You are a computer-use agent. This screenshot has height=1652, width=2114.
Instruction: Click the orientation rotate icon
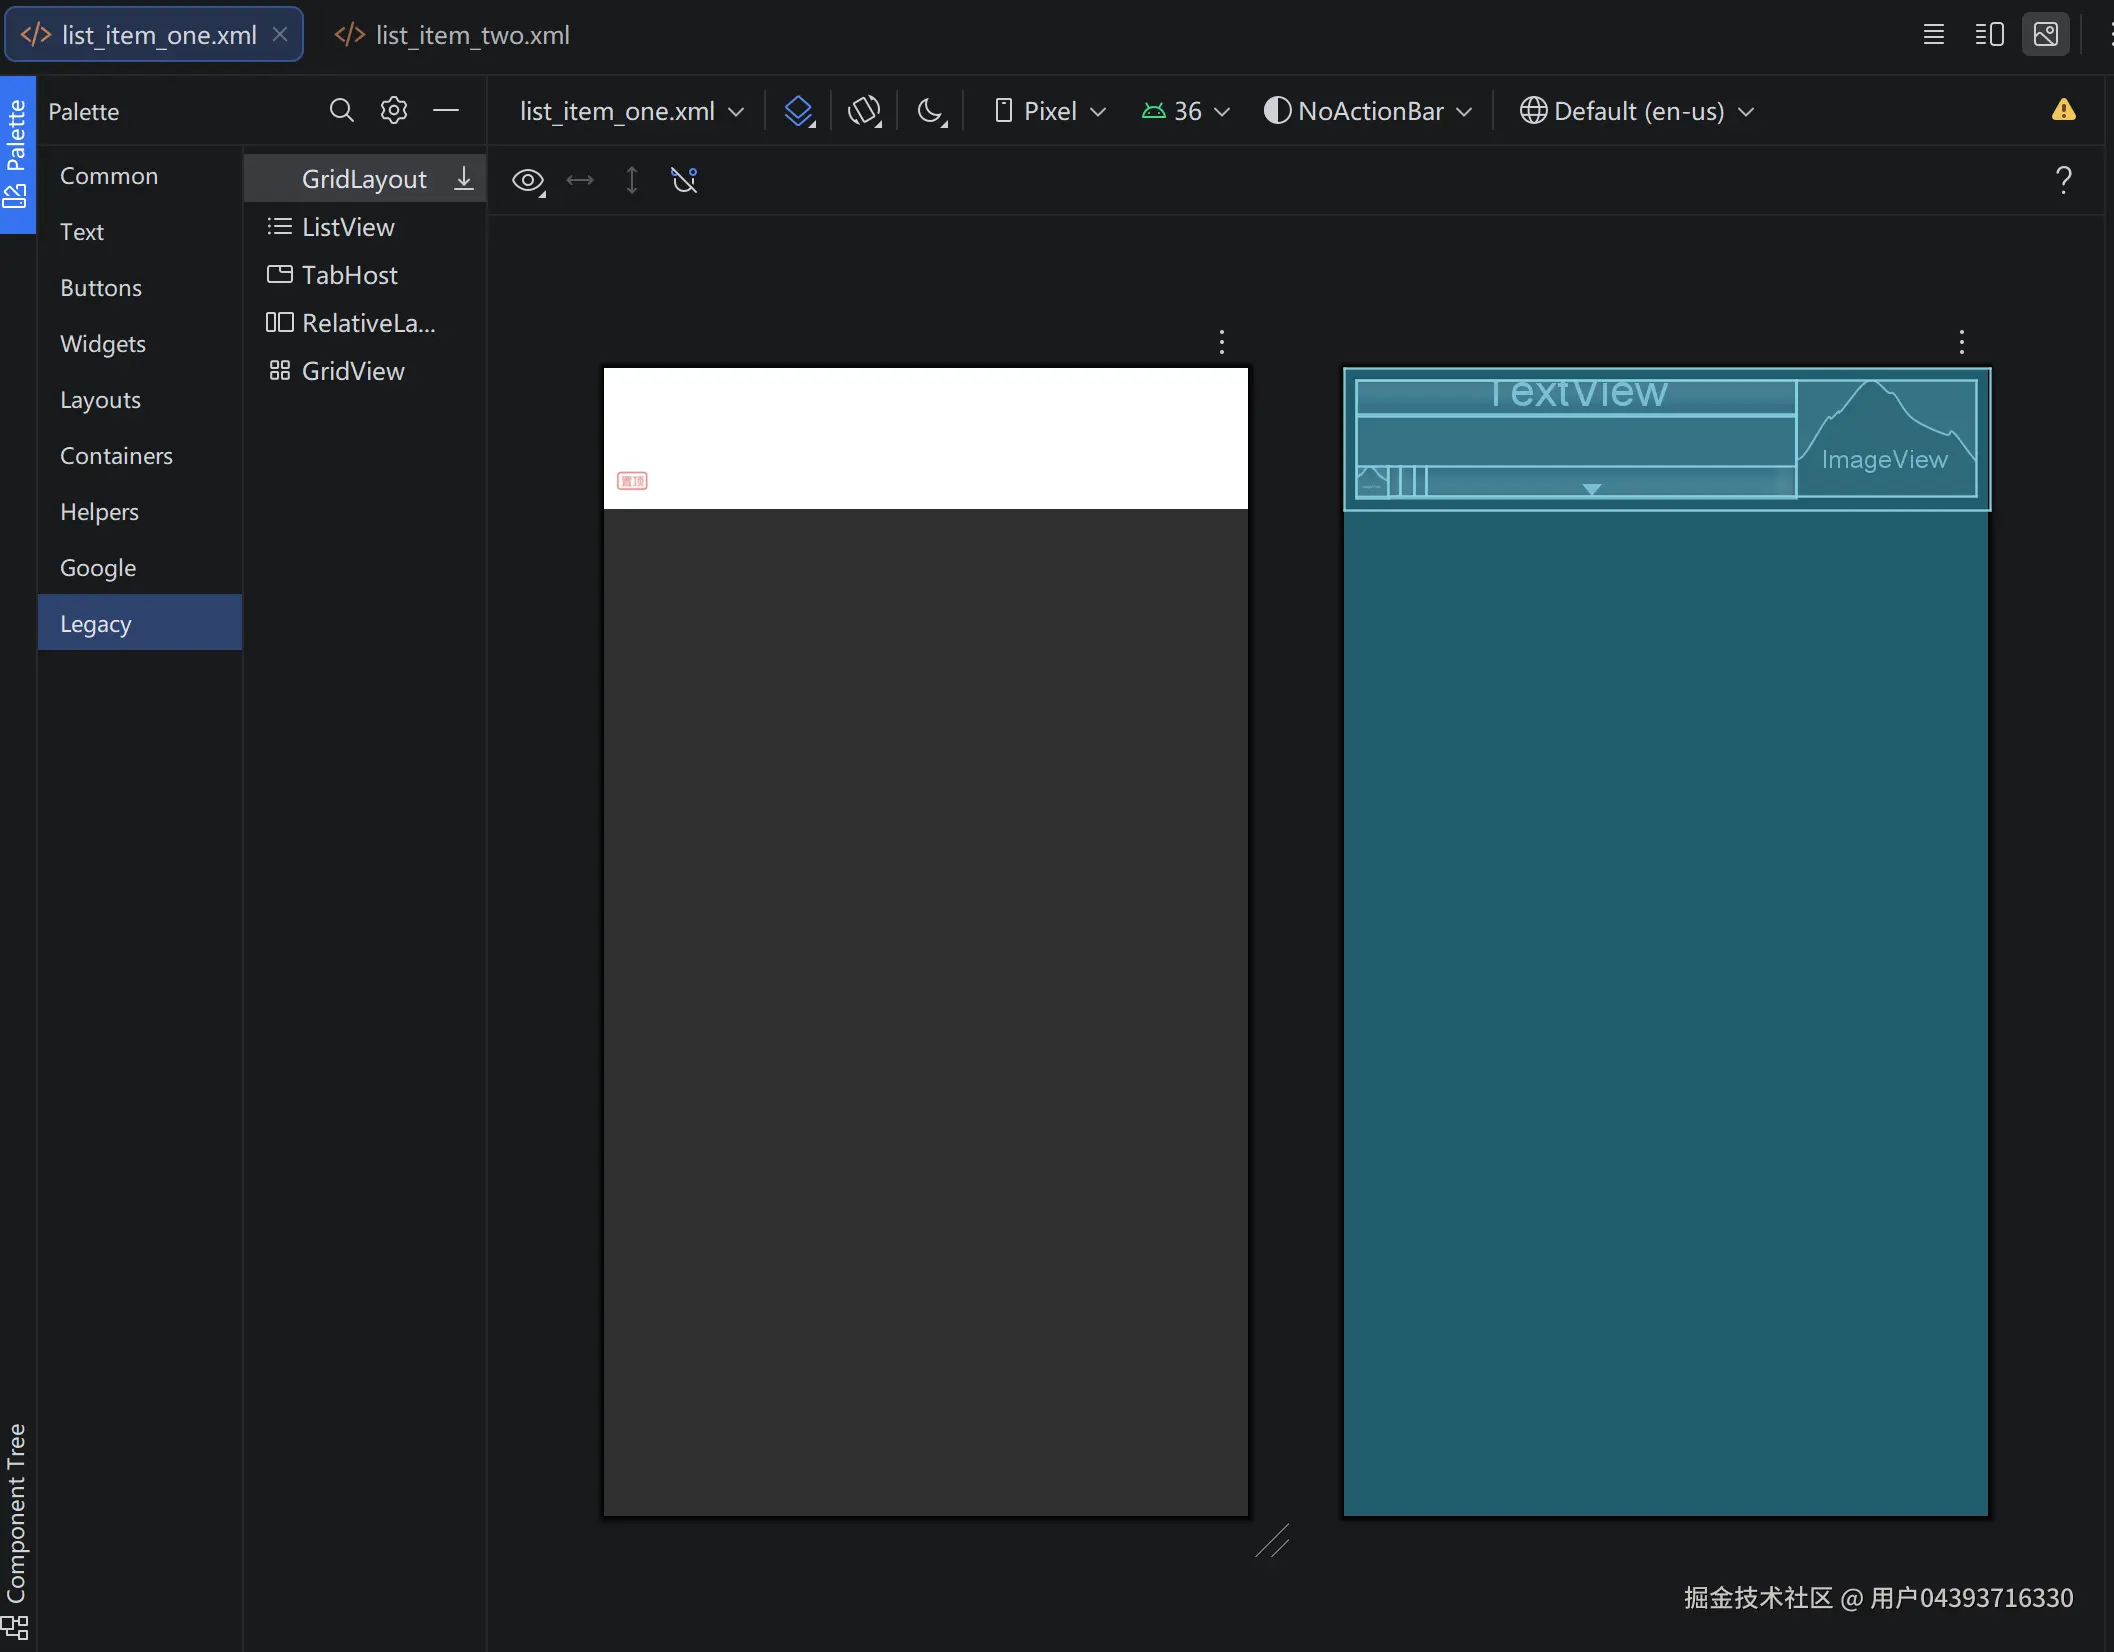click(864, 110)
